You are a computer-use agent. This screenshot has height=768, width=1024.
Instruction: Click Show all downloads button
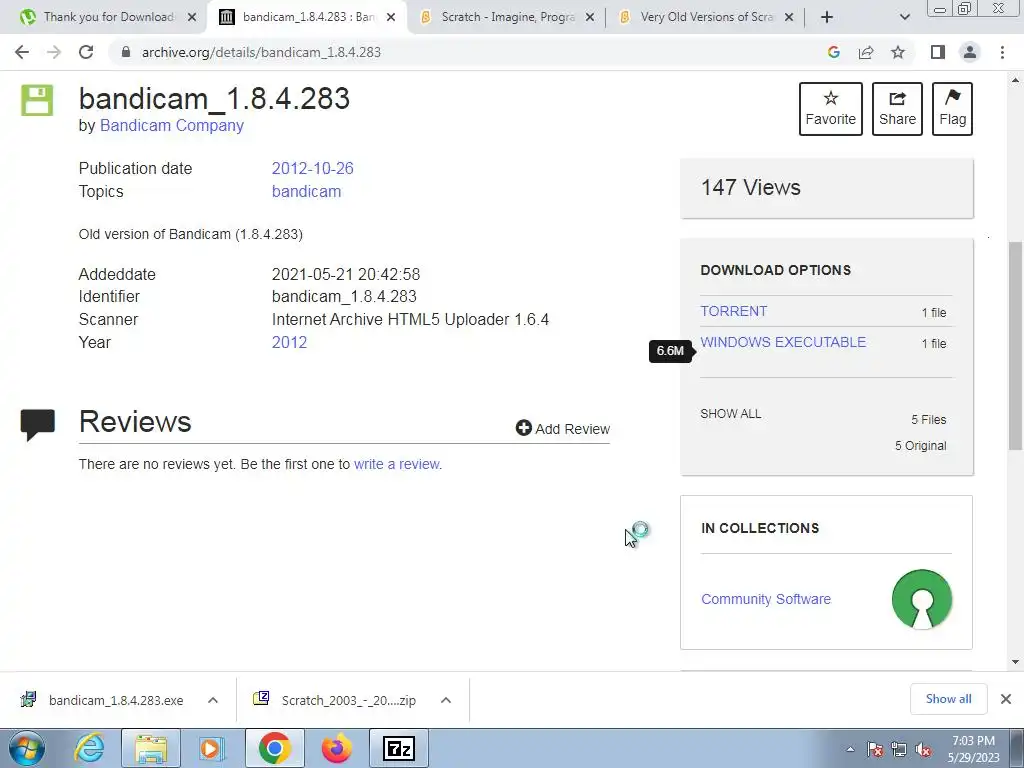(x=948, y=699)
